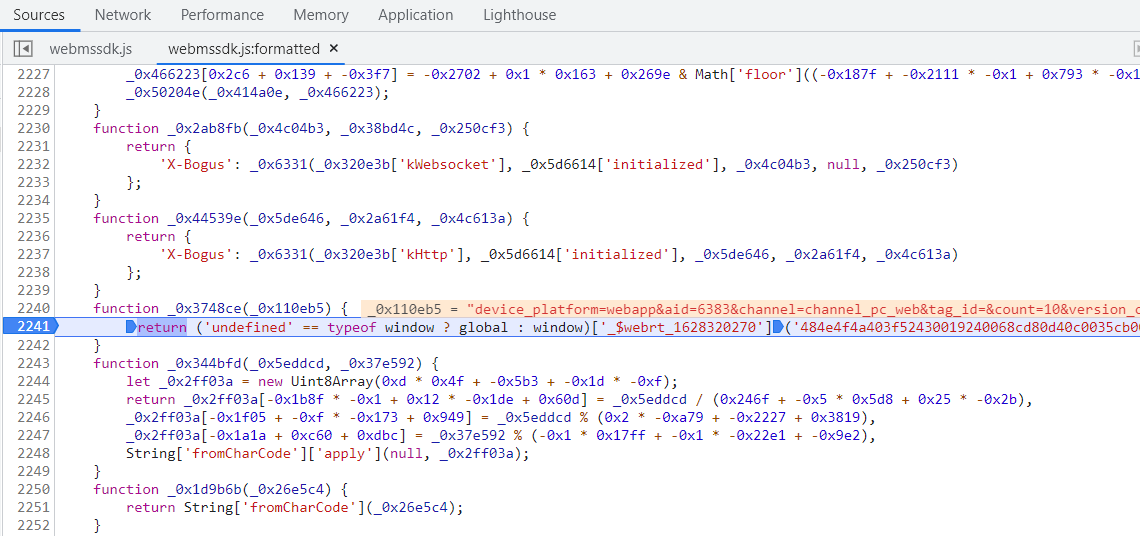Open the Application panel tab

[x=415, y=15]
